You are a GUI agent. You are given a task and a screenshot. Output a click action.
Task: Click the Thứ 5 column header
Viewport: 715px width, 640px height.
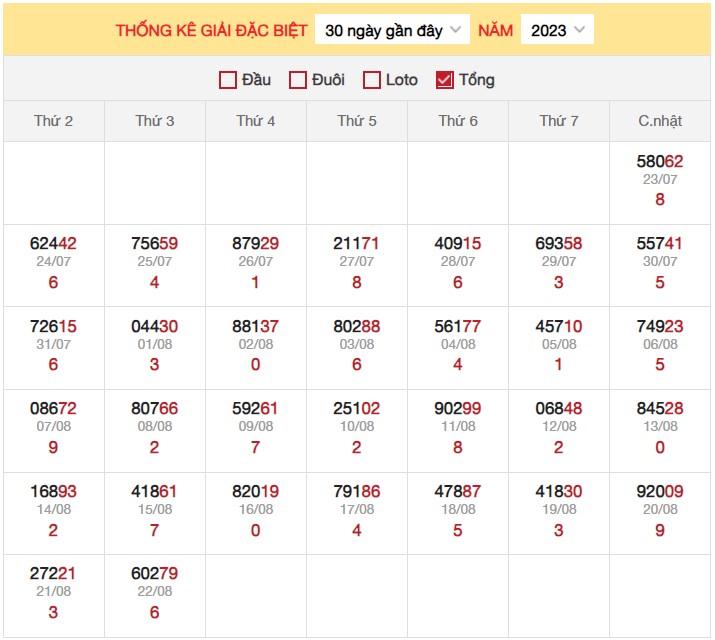click(357, 121)
